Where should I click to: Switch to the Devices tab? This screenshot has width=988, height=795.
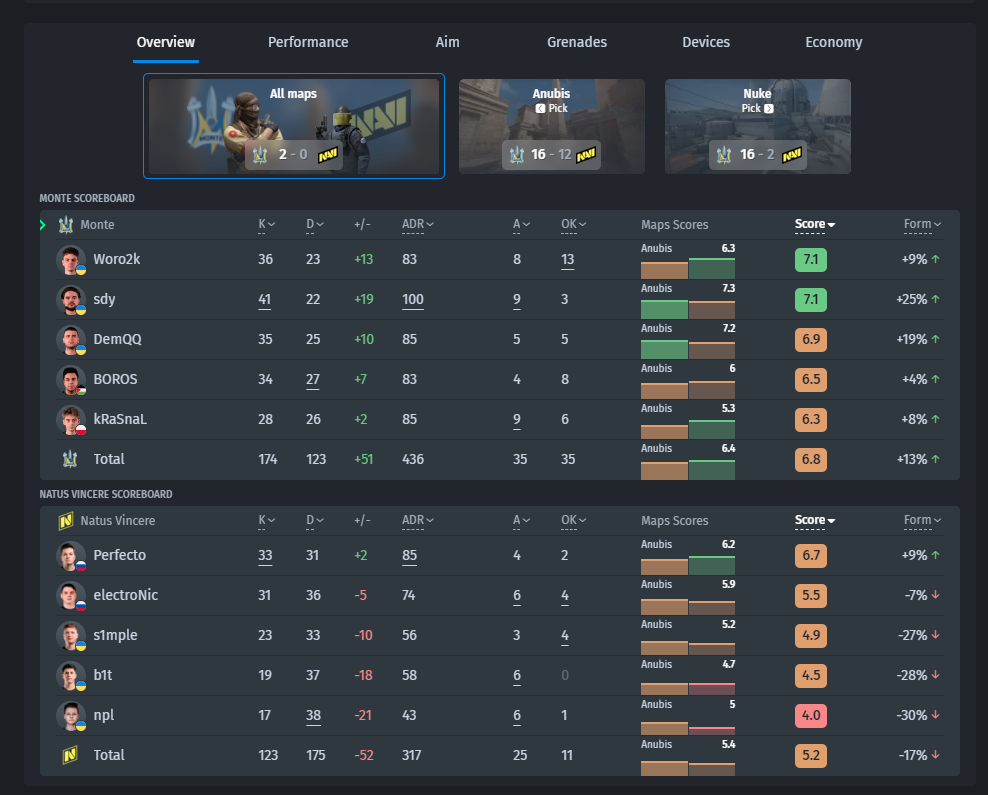[x=706, y=42]
